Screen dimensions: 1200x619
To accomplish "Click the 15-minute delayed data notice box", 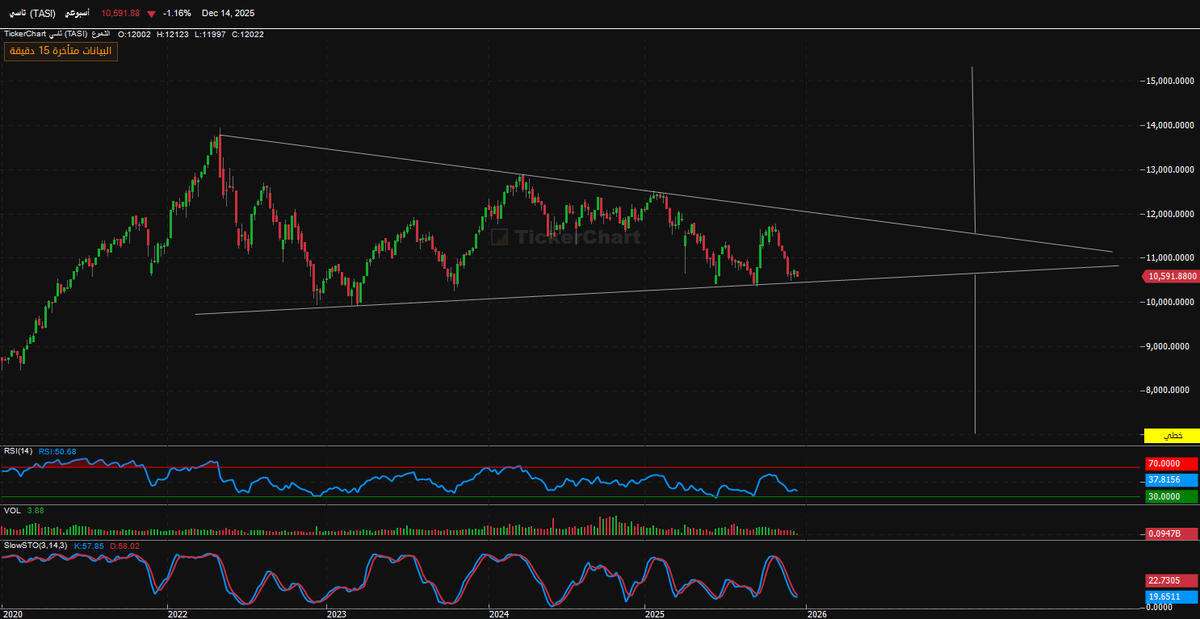I will tap(61, 51).
